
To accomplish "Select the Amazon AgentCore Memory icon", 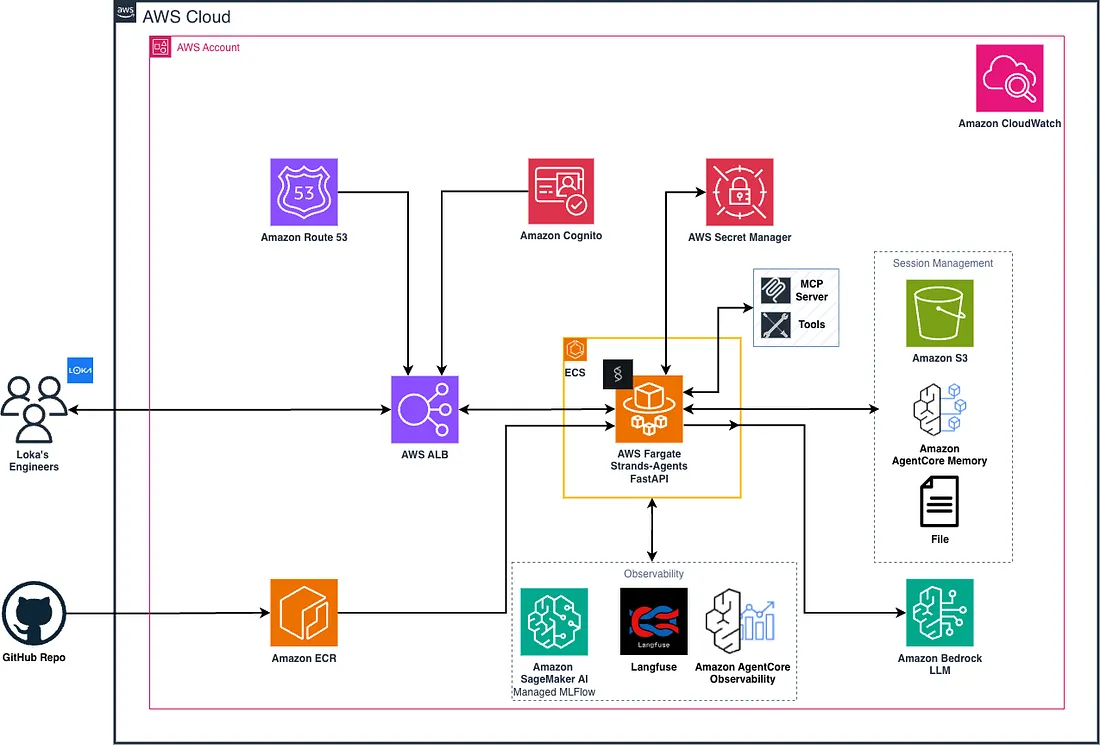I will click(939, 410).
